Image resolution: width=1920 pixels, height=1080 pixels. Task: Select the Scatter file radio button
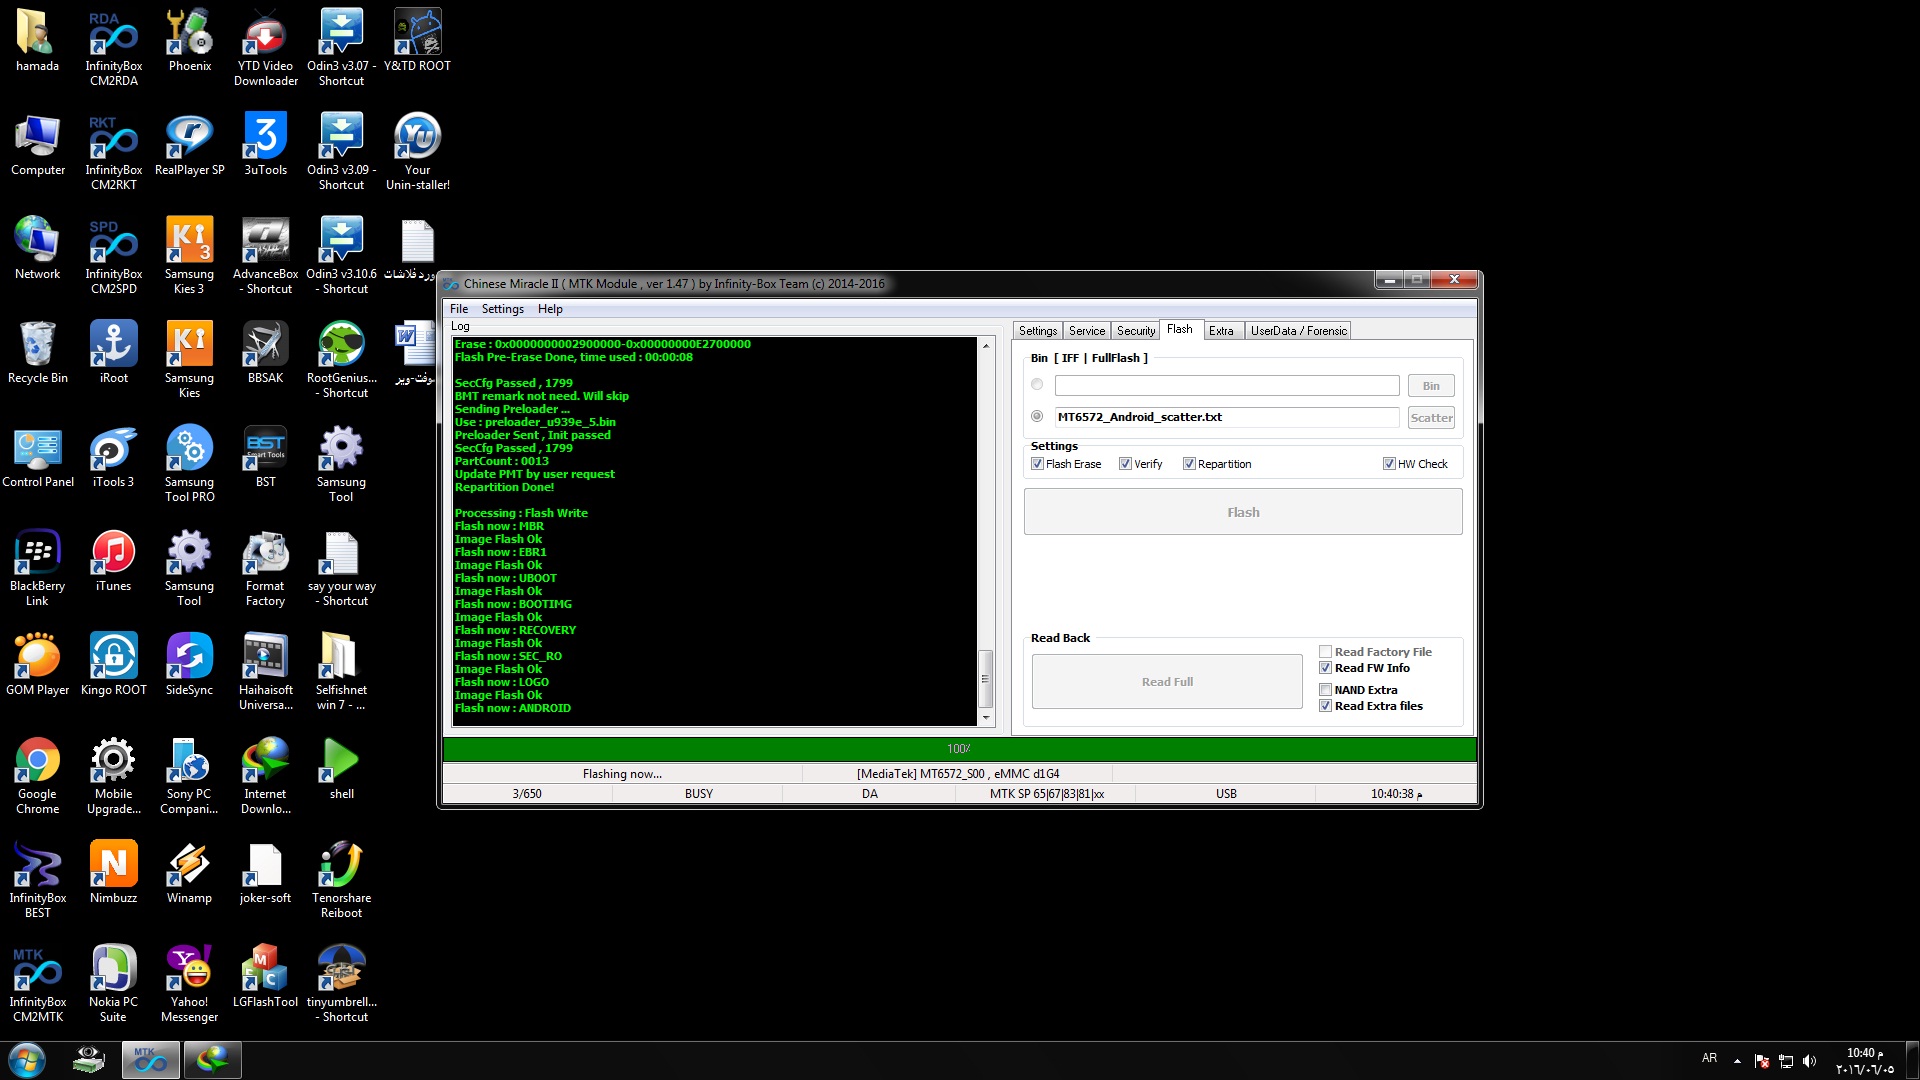click(x=1037, y=417)
